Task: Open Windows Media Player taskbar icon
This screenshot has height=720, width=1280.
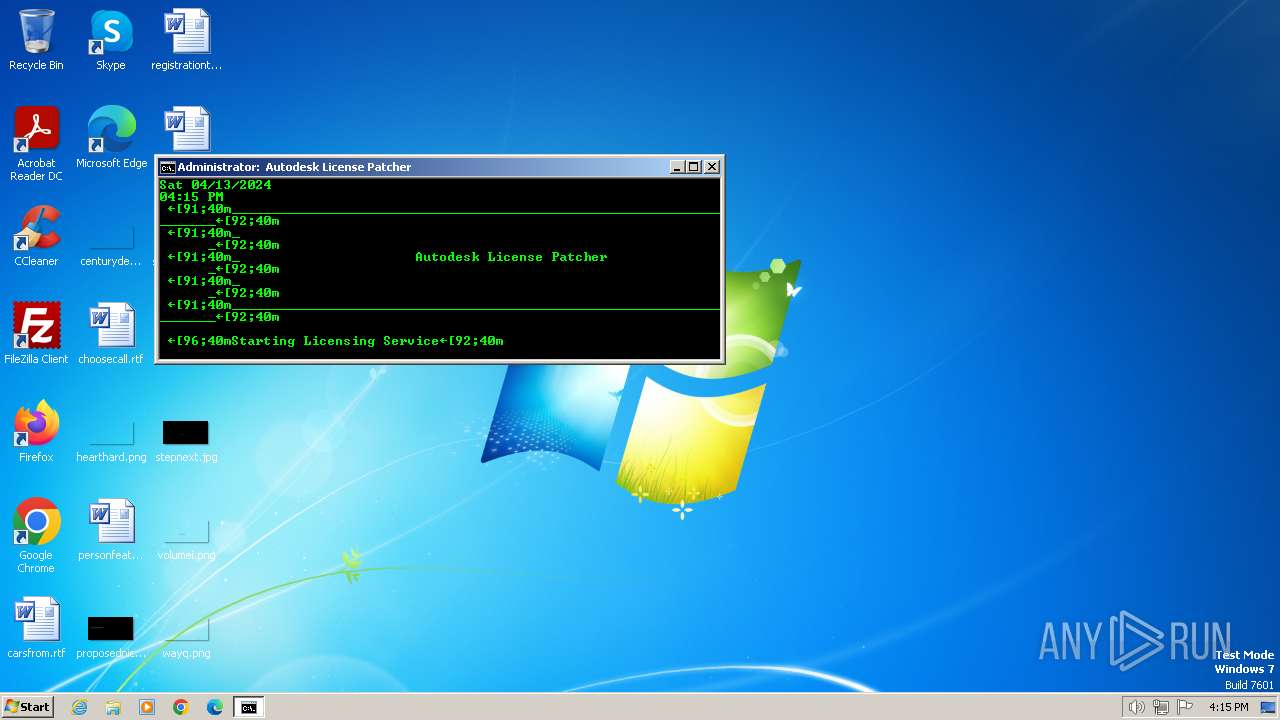Action: pos(147,707)
